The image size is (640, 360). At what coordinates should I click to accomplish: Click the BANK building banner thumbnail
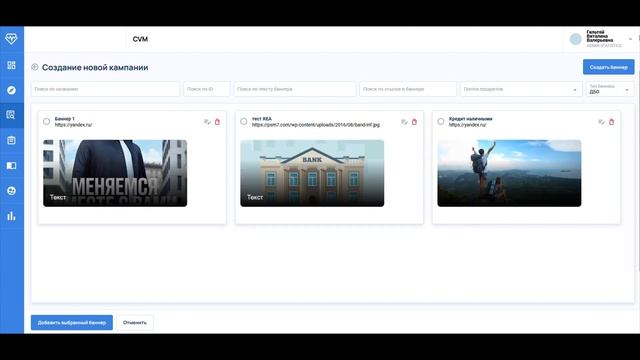tap(312, 173)
